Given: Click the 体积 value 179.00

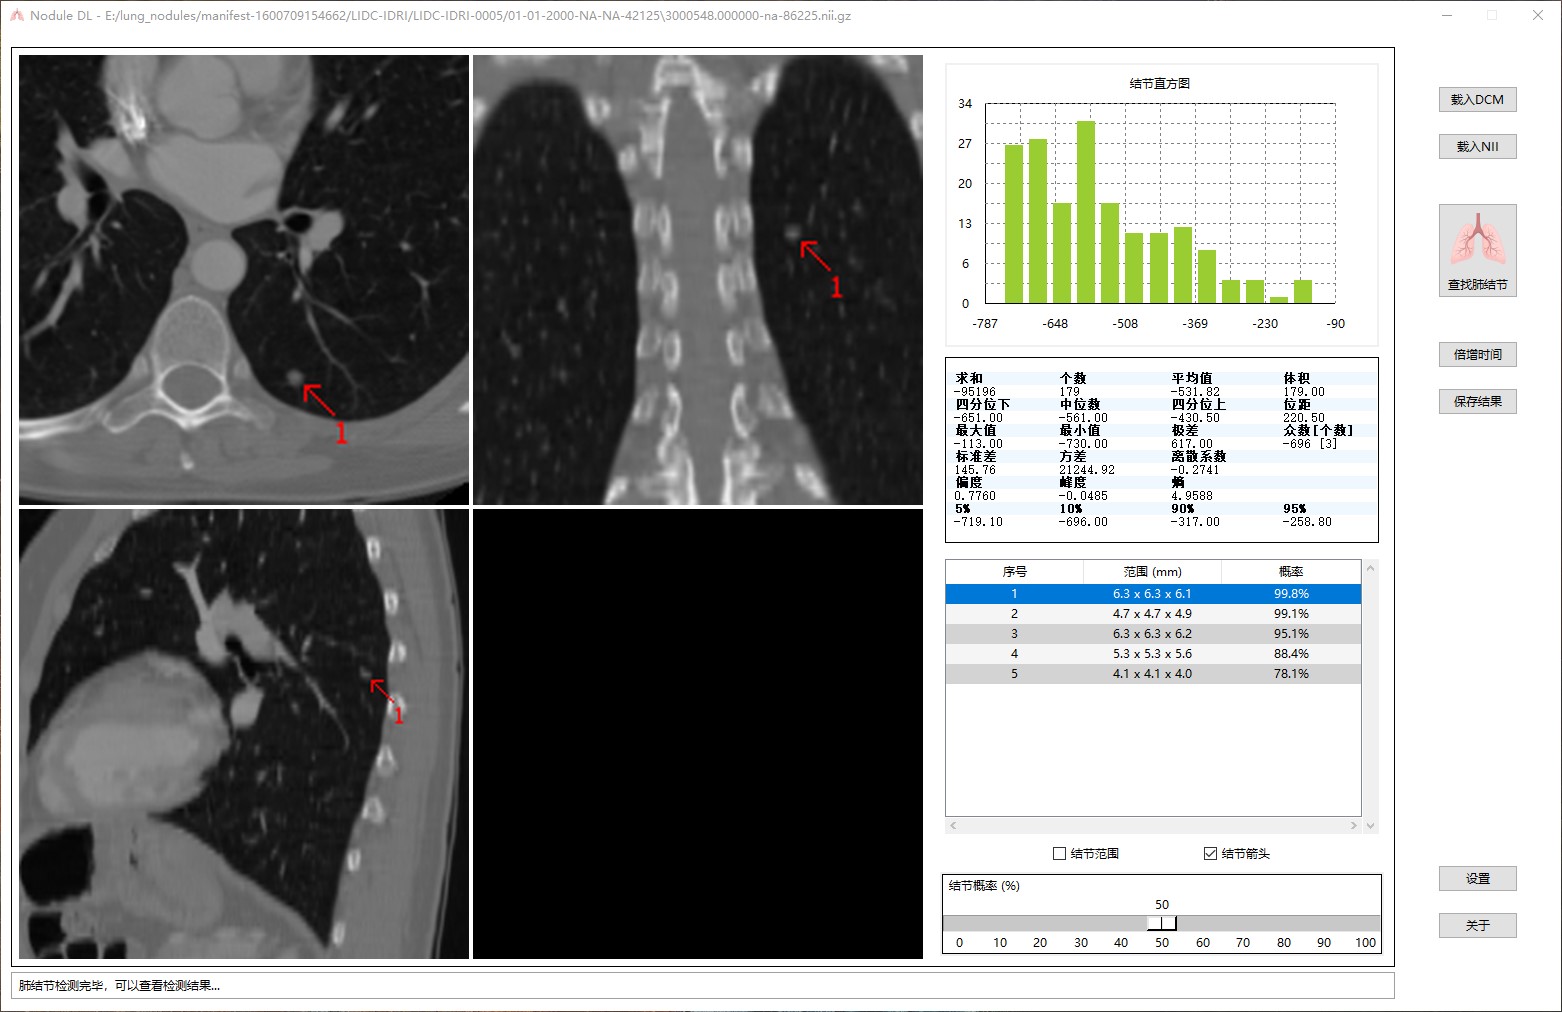Looking at the screenshot, I should pos(1304,392).
